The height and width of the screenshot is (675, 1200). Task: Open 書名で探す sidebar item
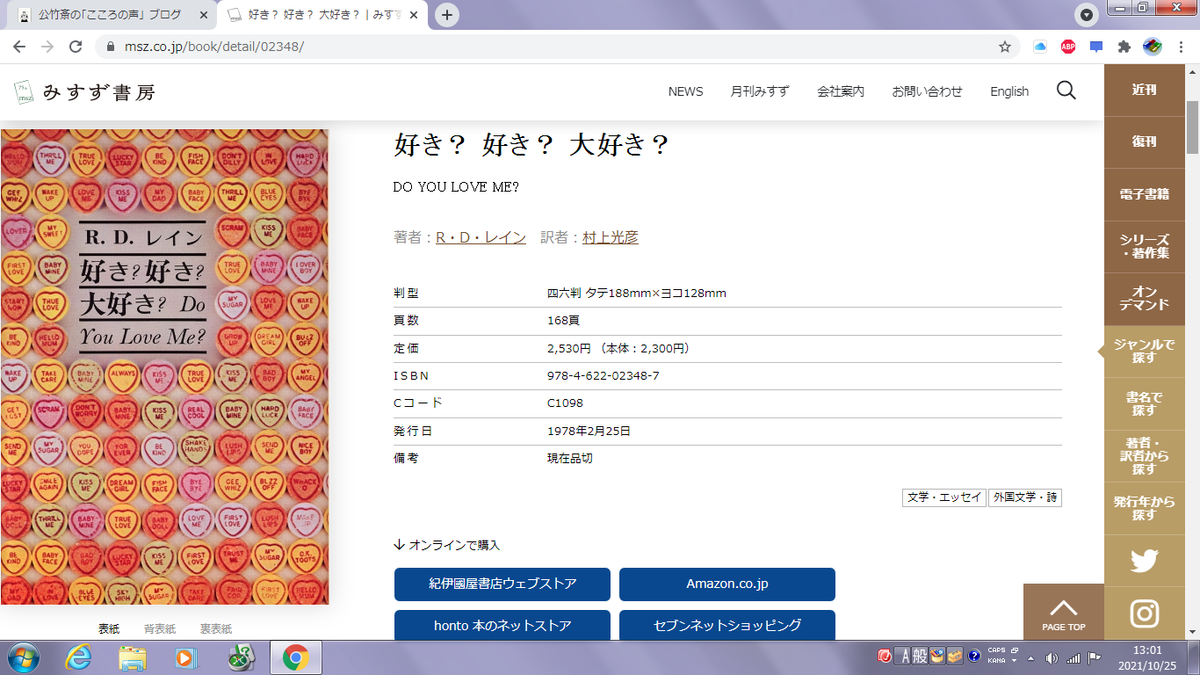tap(1144, 403)
